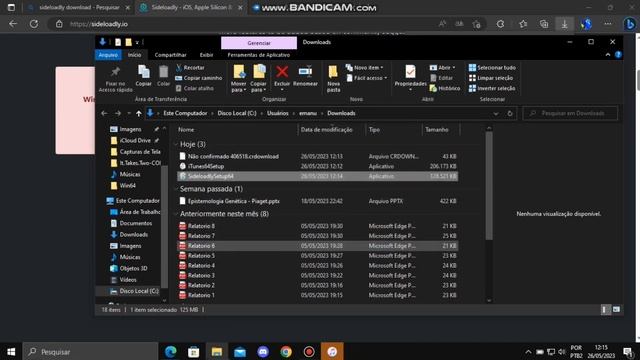Click Este Computador breadcrumb
Image resolution: width=640 pixels, height=360 pixels.
[185, 113]
